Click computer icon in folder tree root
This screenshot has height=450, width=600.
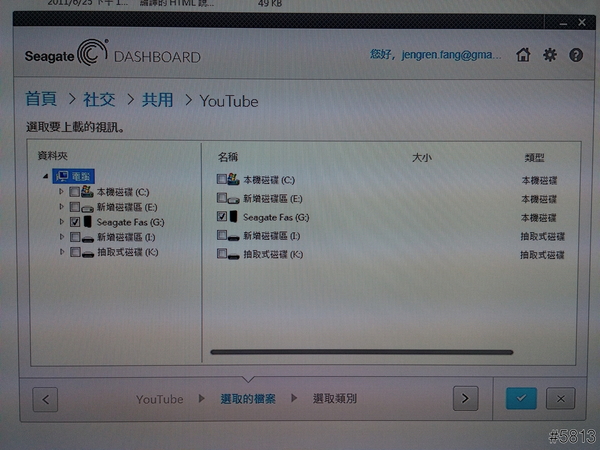(62, 176)
